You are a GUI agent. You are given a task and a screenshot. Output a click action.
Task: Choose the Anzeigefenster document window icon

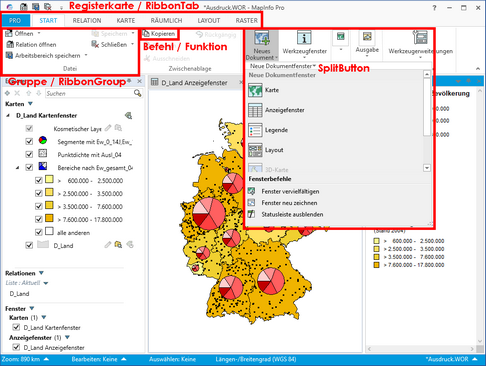(255, 110)
